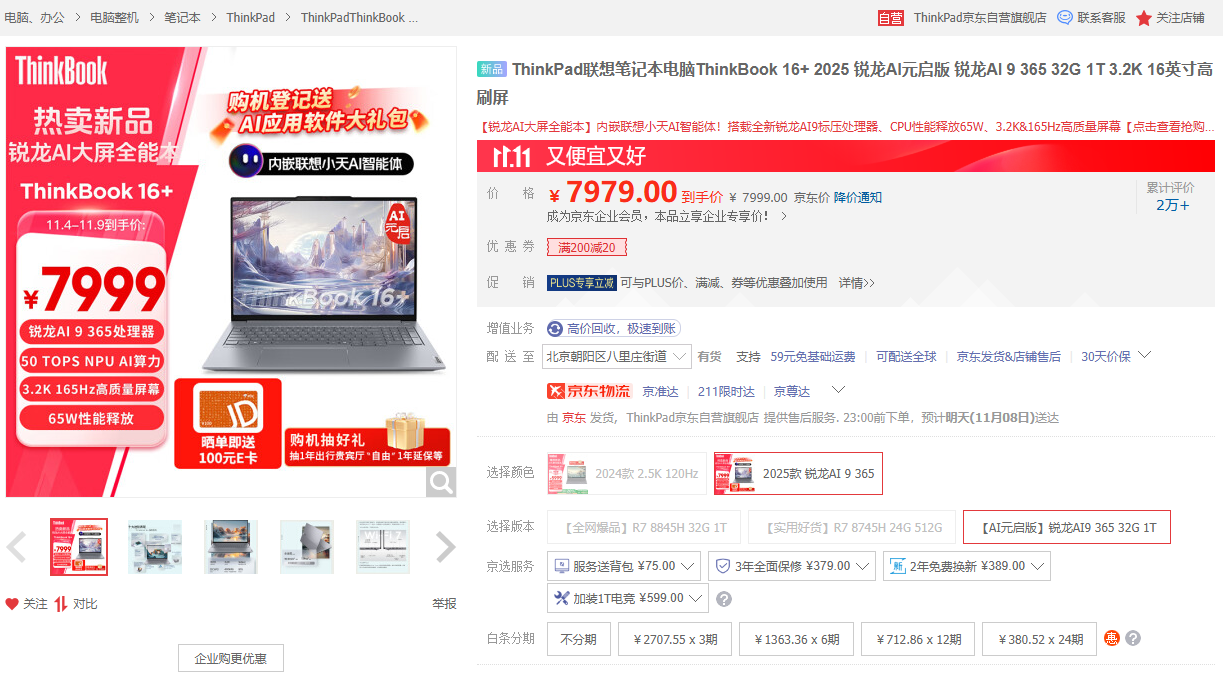
Task: Open ThinkPad breadcrumb link
Action: click(250, 18)
